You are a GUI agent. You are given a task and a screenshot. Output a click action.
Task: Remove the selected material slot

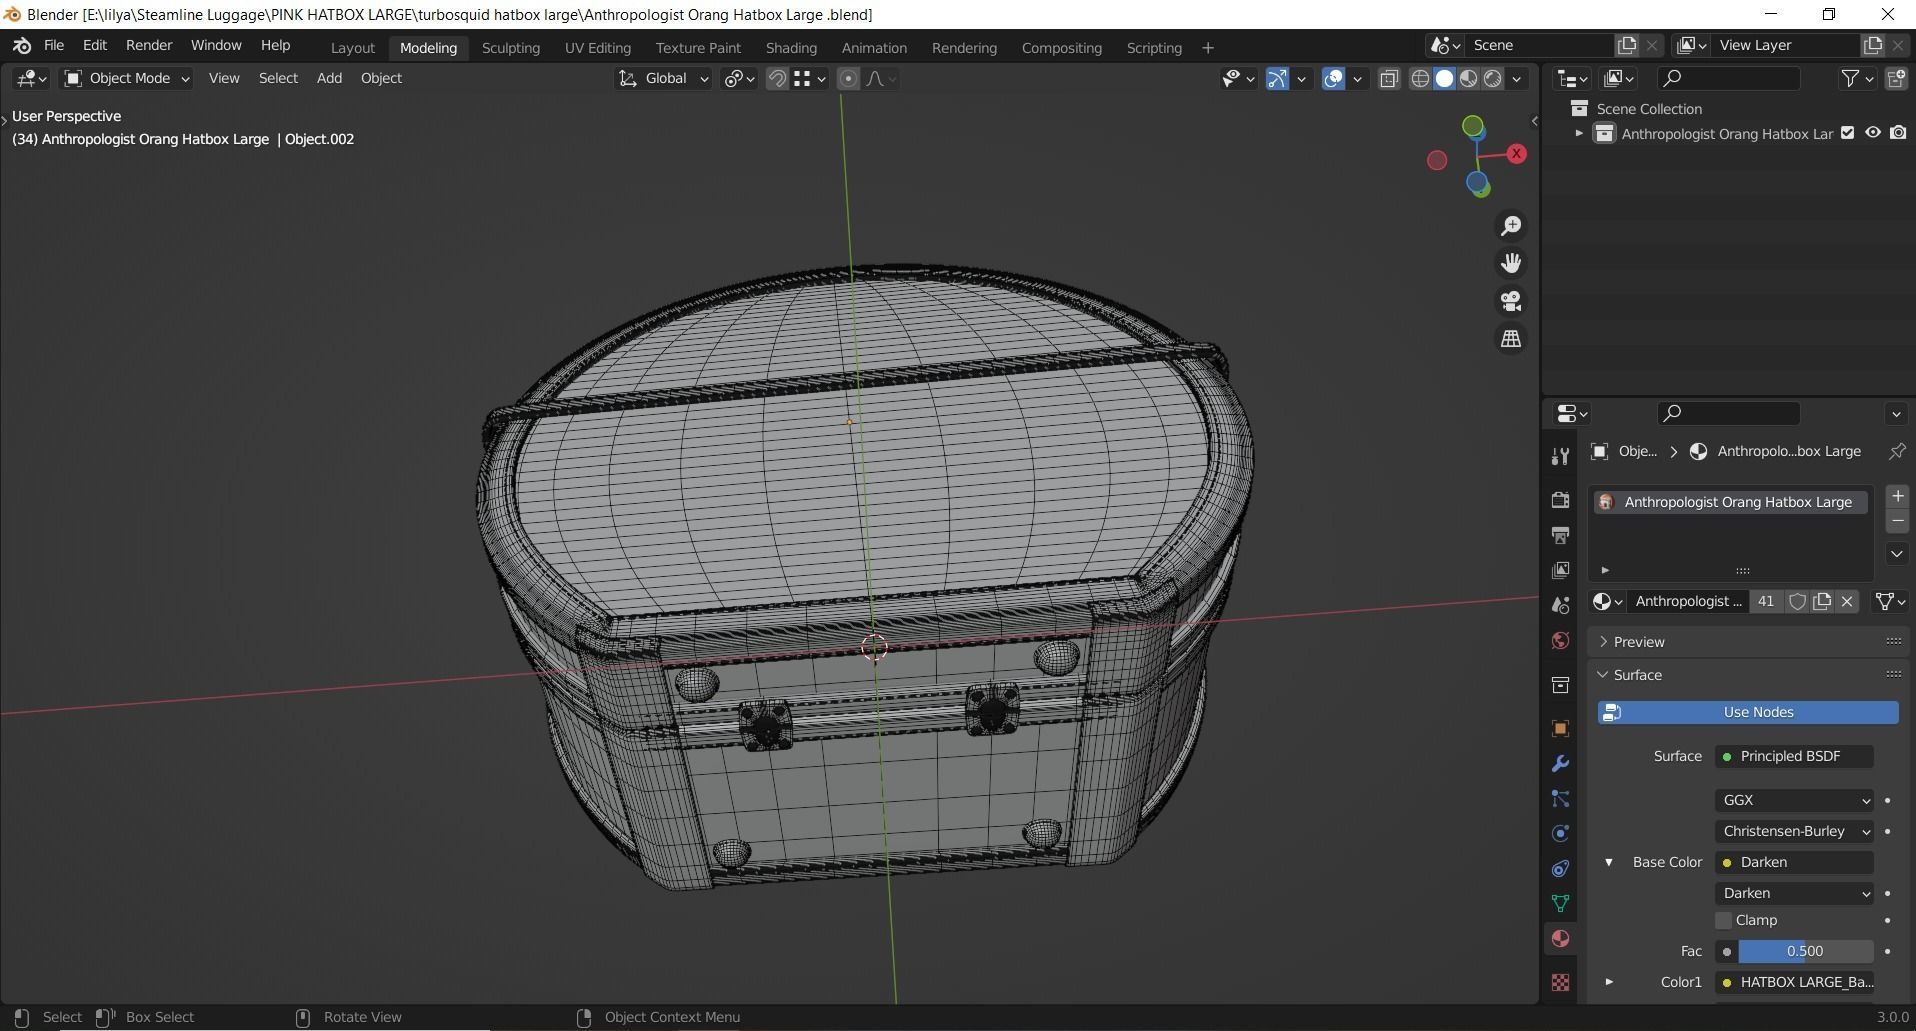1897,521
